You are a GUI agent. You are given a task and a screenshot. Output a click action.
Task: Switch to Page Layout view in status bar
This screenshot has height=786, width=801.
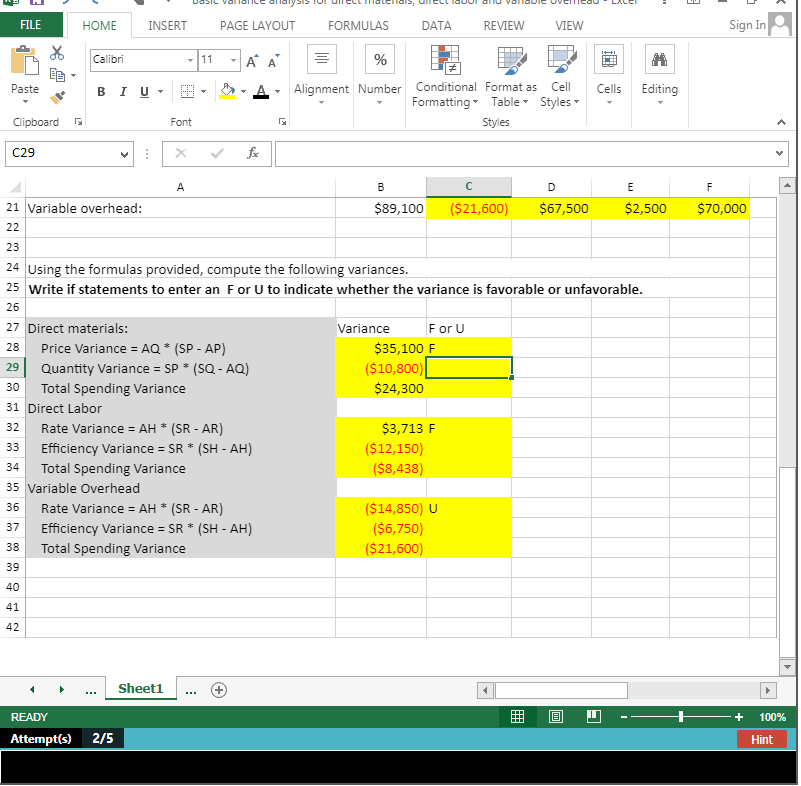(556, 718)
